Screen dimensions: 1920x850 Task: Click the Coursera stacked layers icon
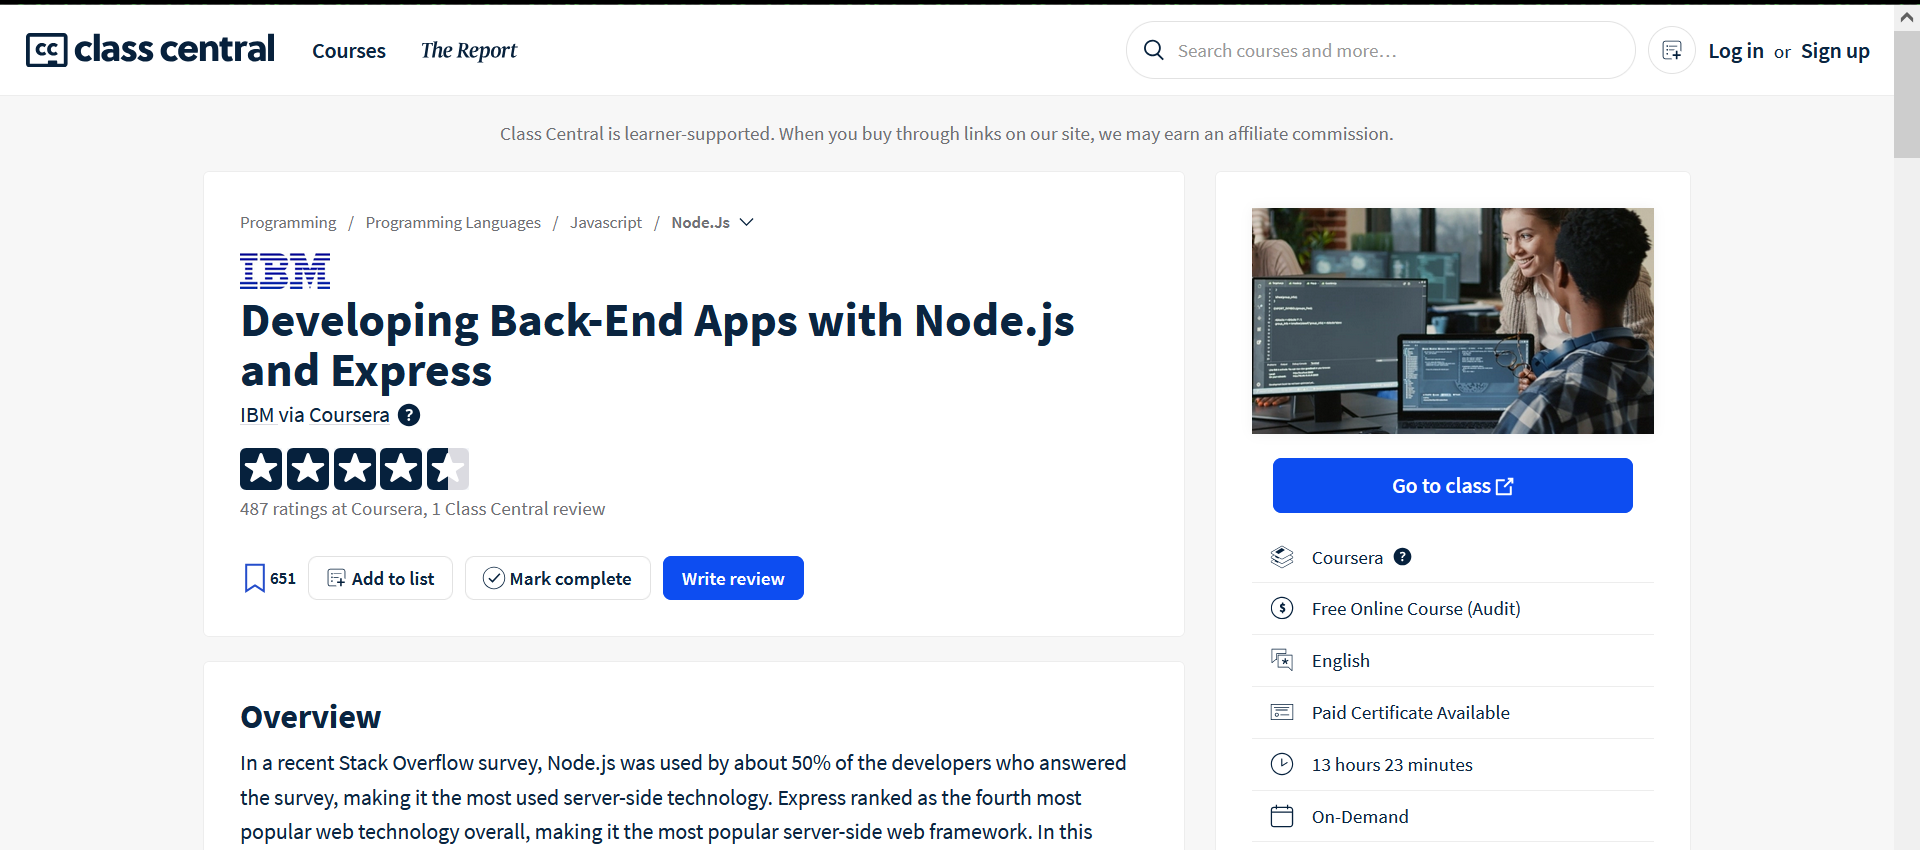1282,557
